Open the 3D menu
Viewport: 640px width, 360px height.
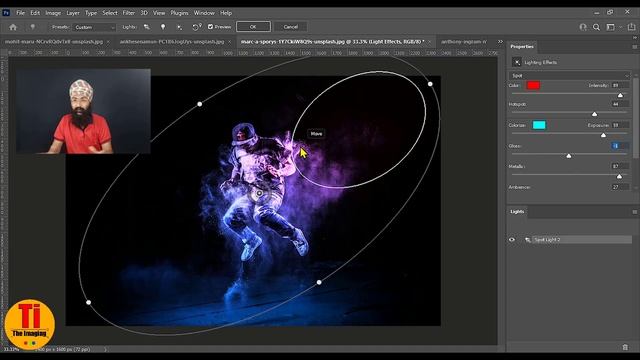pos(144,13)
